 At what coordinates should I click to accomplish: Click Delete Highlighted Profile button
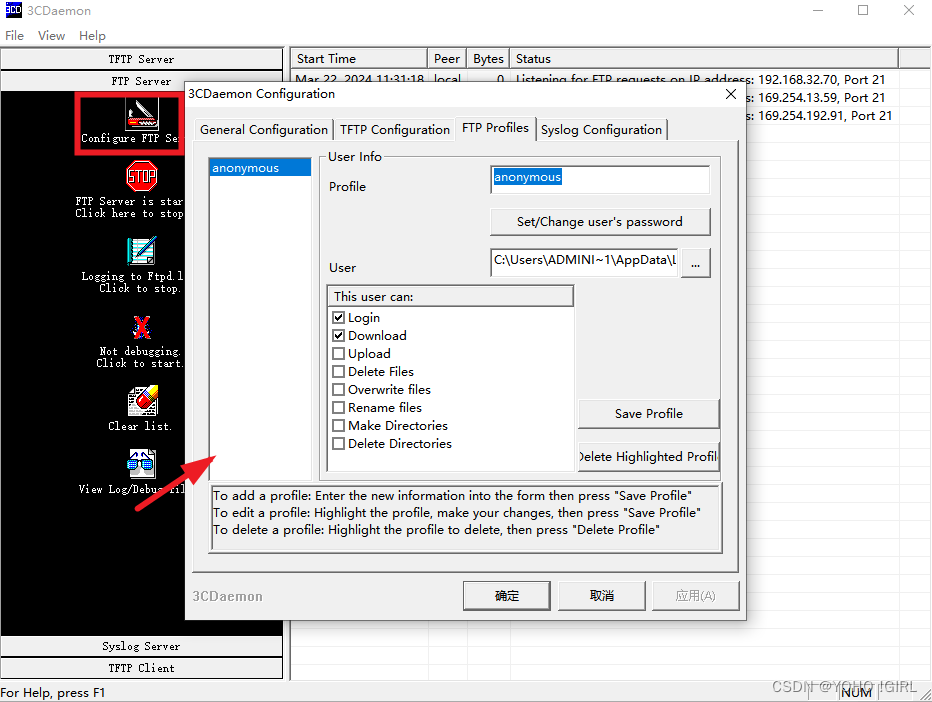tap(648, 457)
